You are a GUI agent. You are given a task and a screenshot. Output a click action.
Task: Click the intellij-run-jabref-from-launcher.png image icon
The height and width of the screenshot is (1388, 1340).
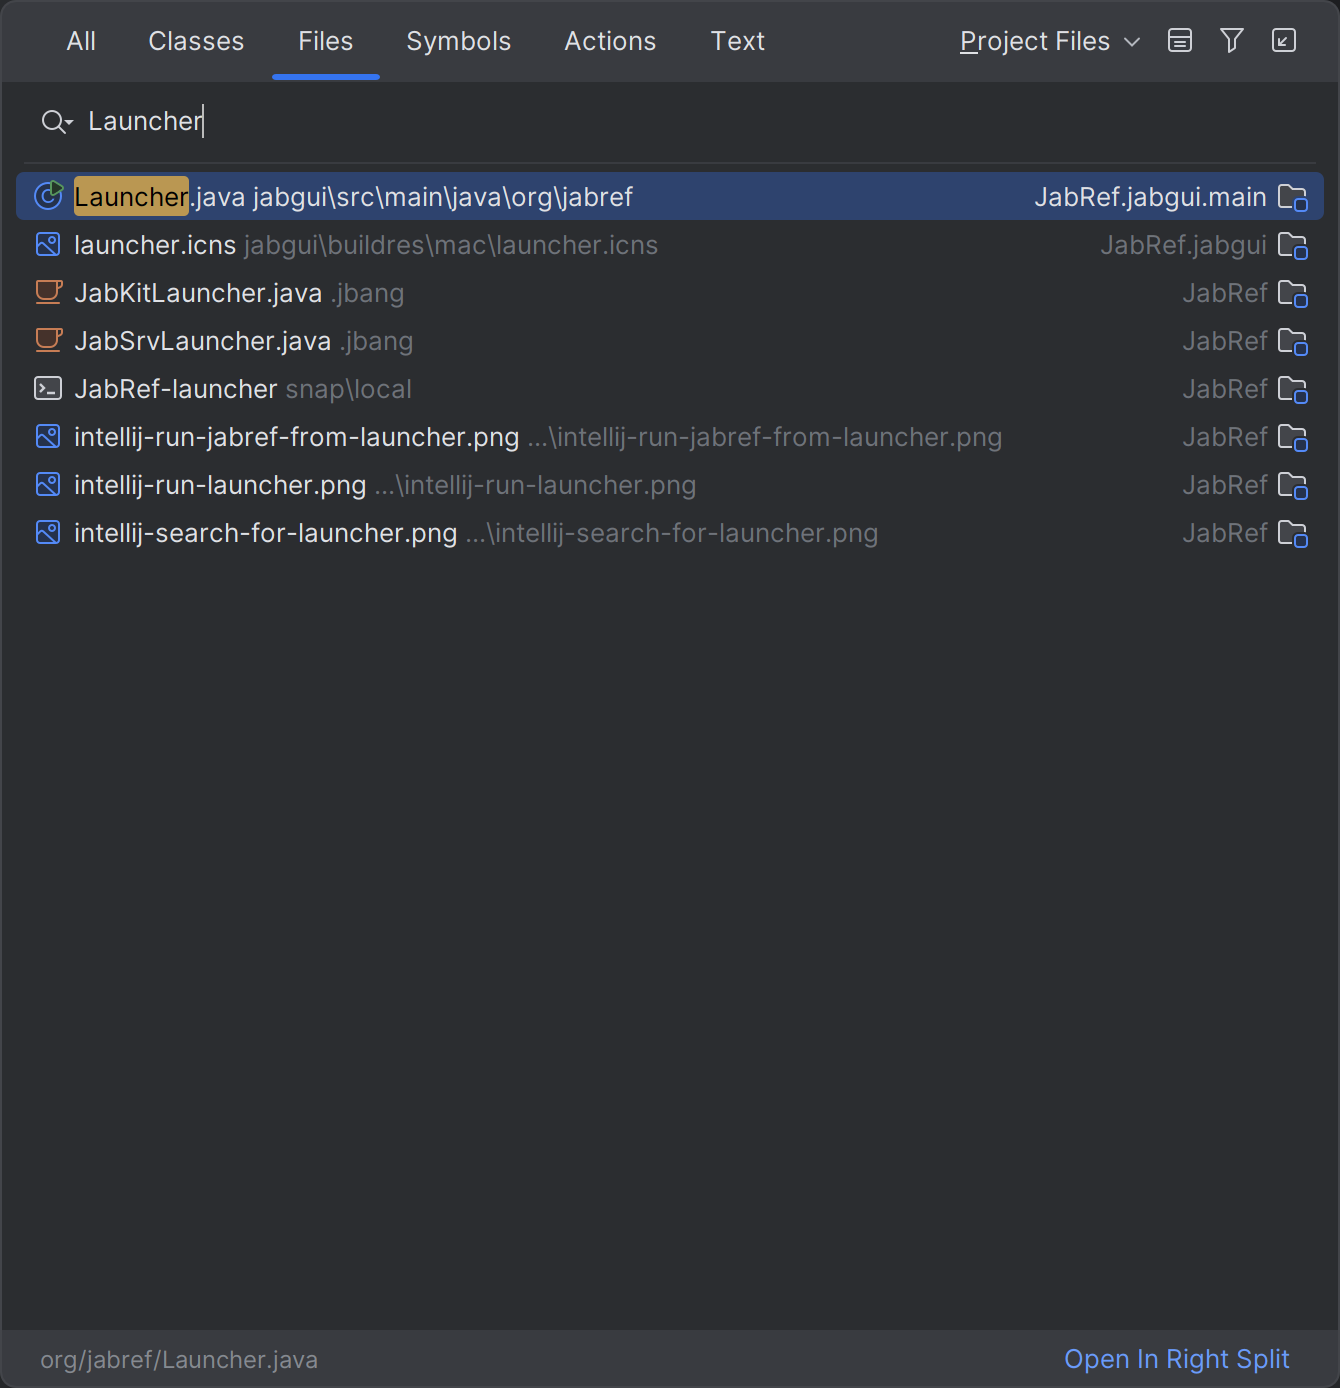48,436
